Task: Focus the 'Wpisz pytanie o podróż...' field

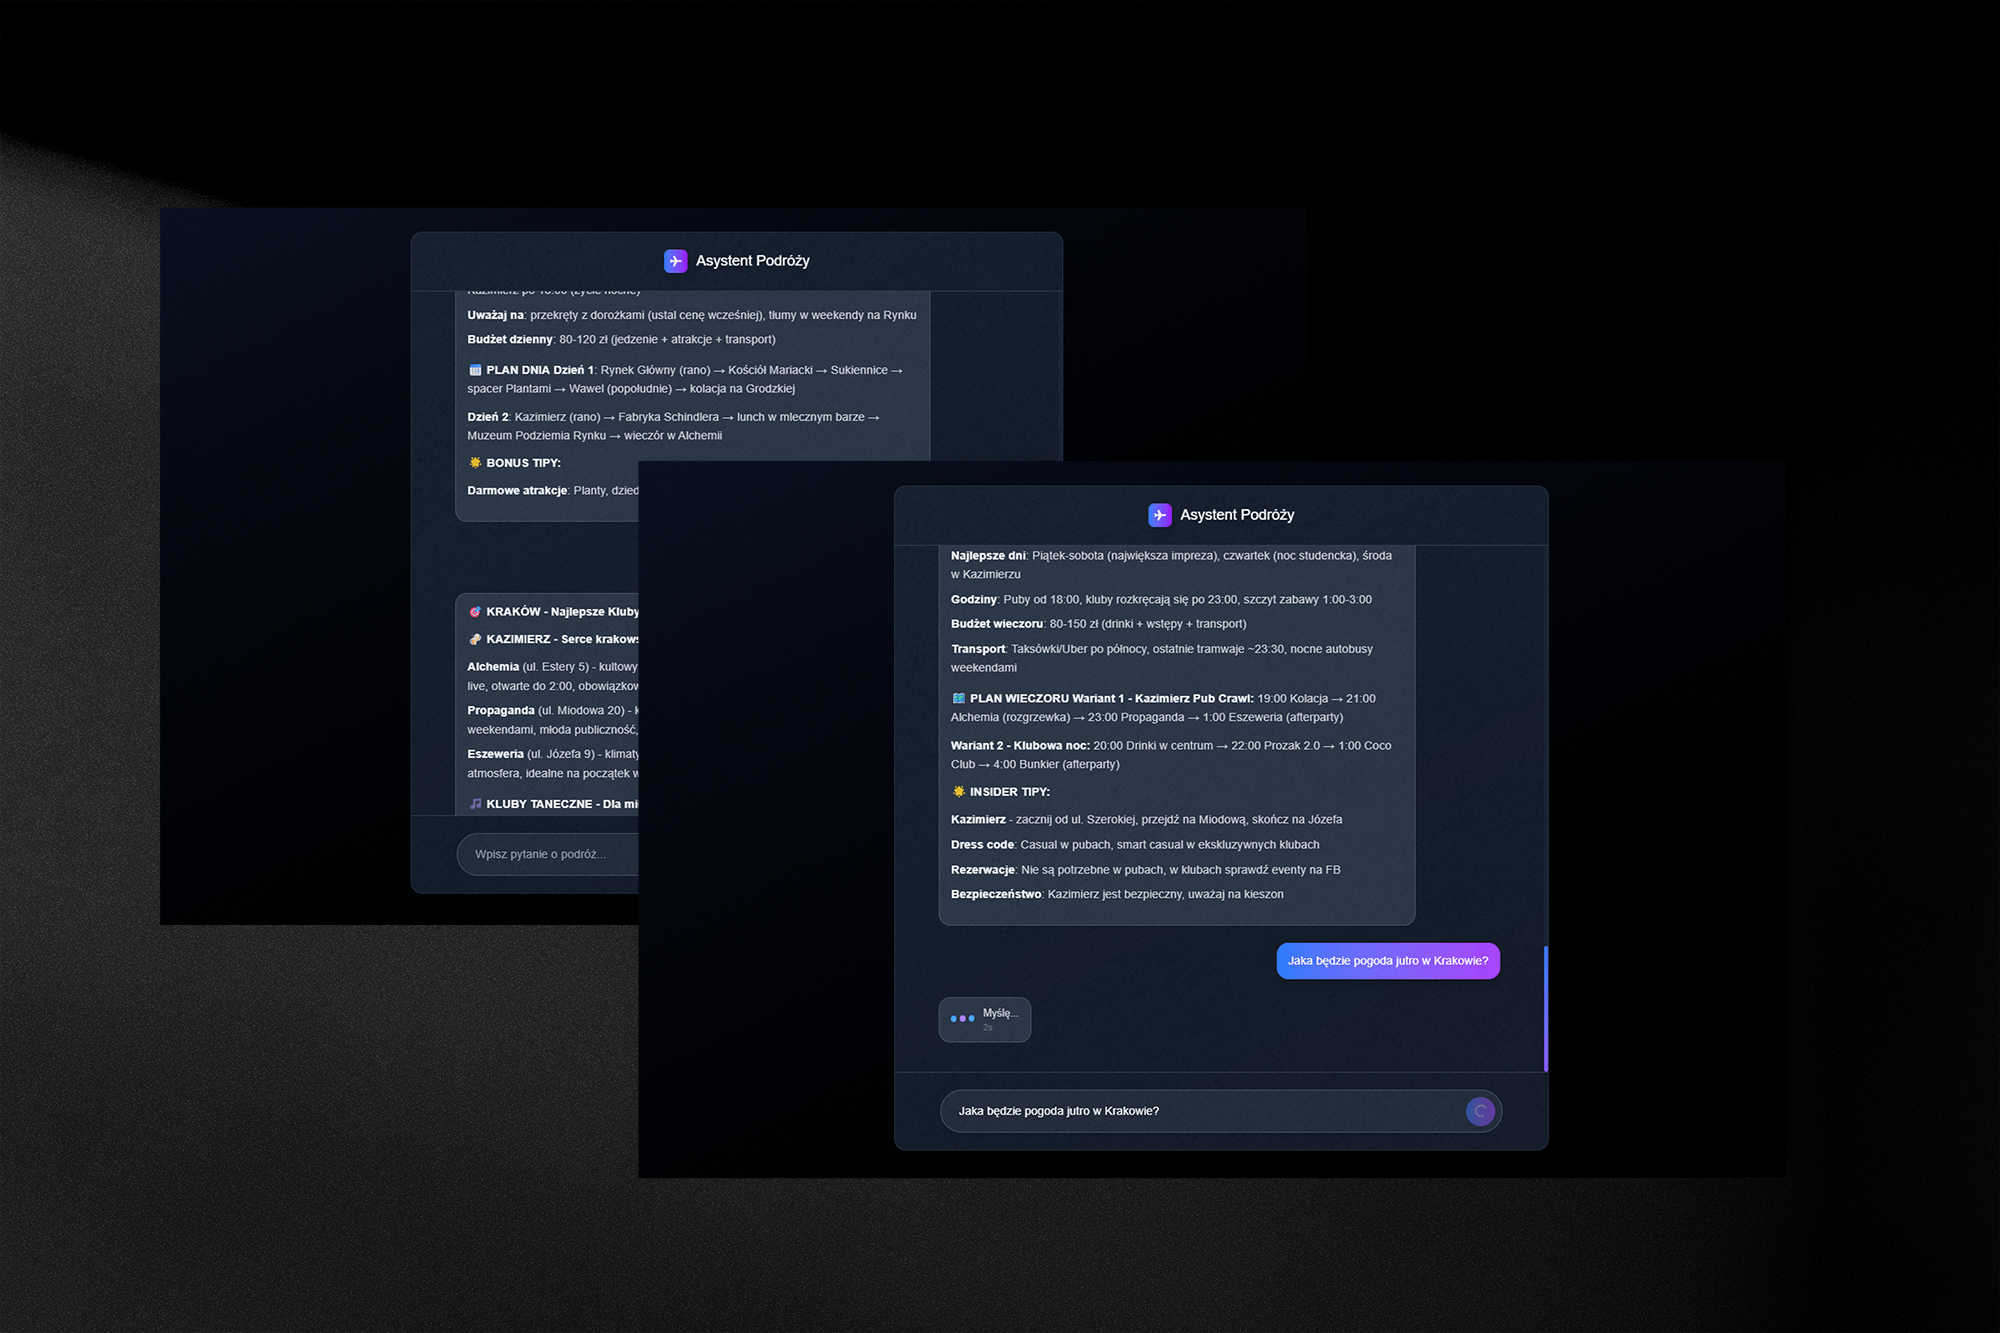Action: tap(545, 855)
